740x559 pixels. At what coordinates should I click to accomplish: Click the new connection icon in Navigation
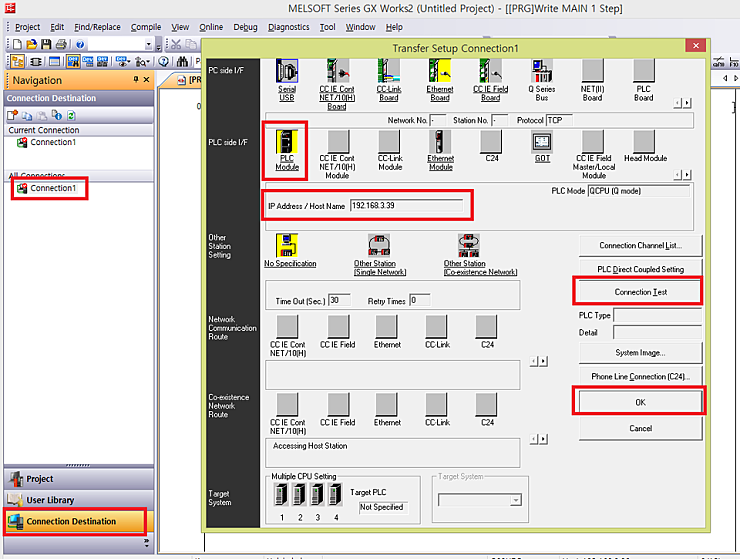[12, 115]
